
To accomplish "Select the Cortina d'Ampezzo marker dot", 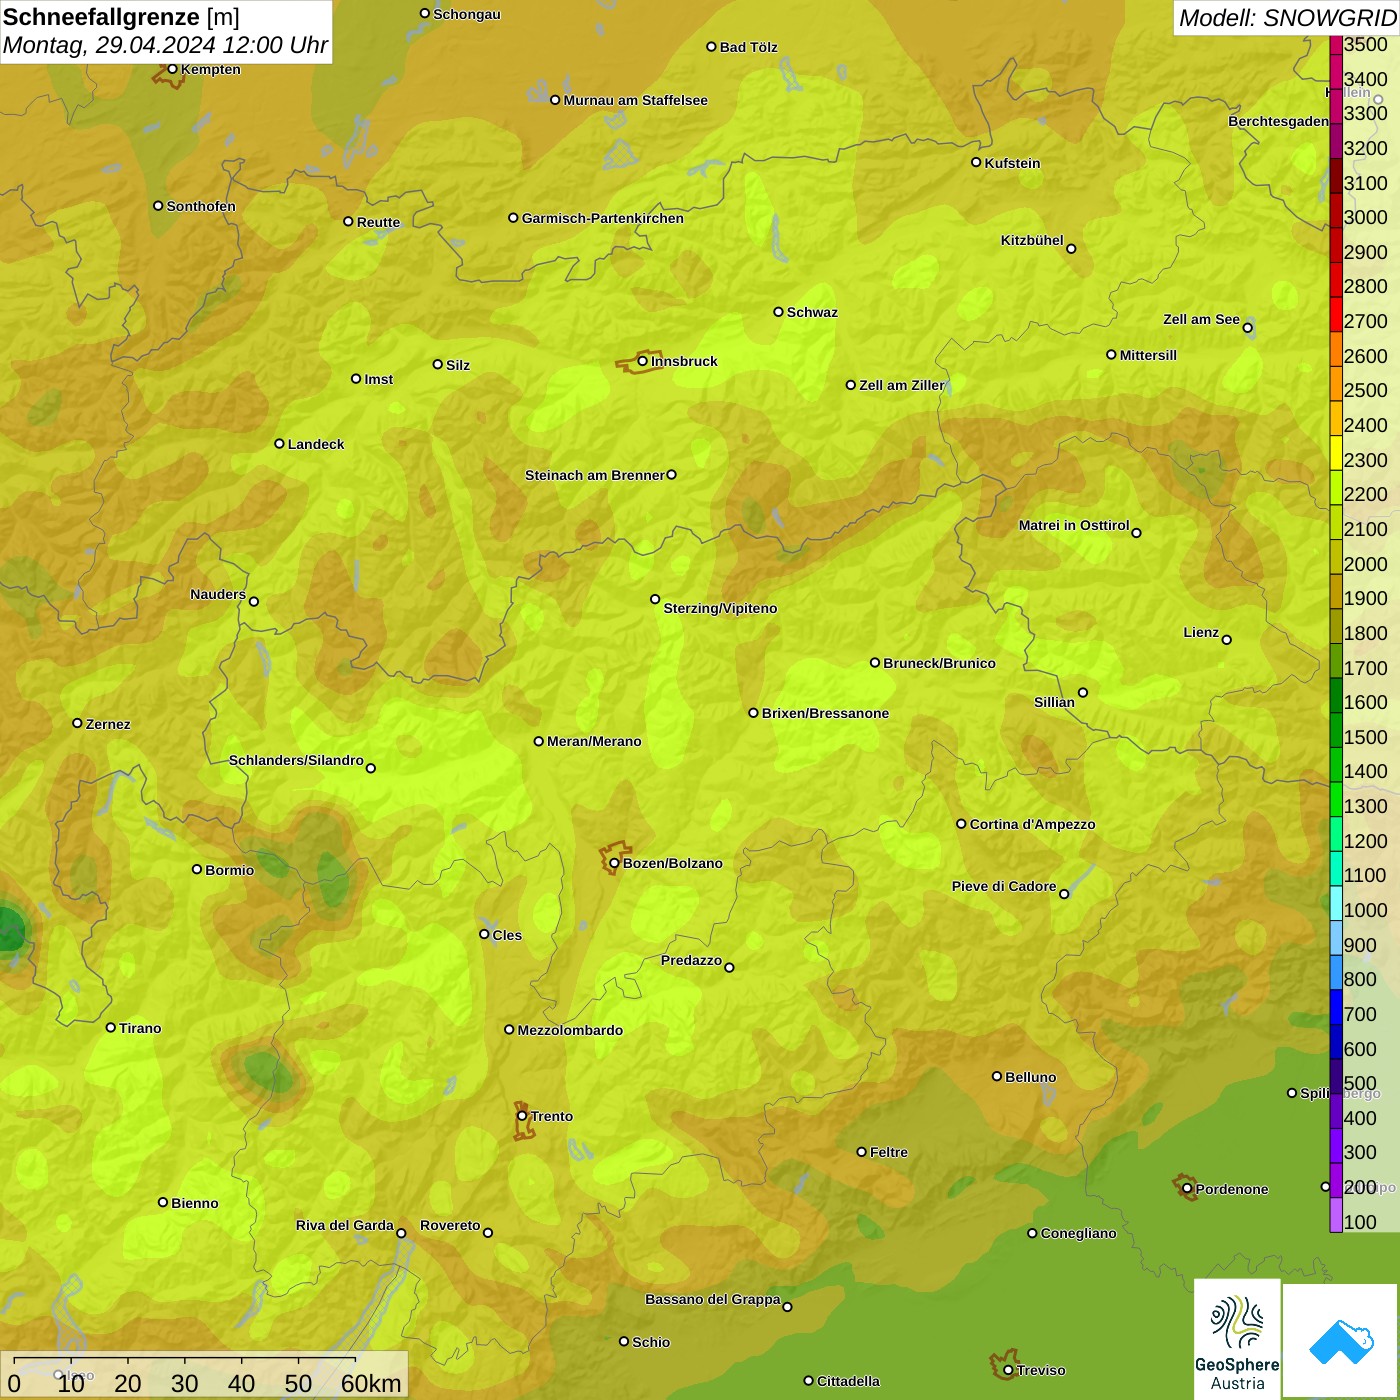I will (961, 824).
